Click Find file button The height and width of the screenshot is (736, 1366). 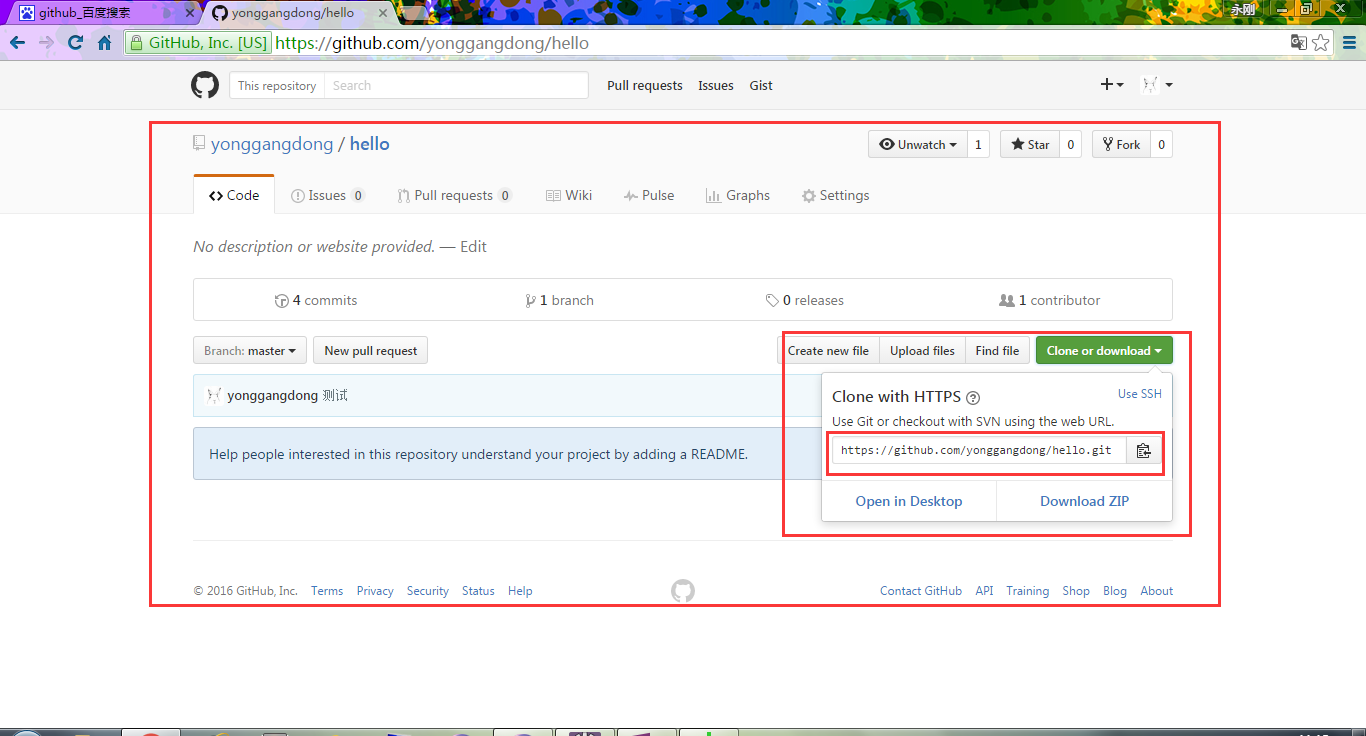pyautogui.click(x=997, y=351)
